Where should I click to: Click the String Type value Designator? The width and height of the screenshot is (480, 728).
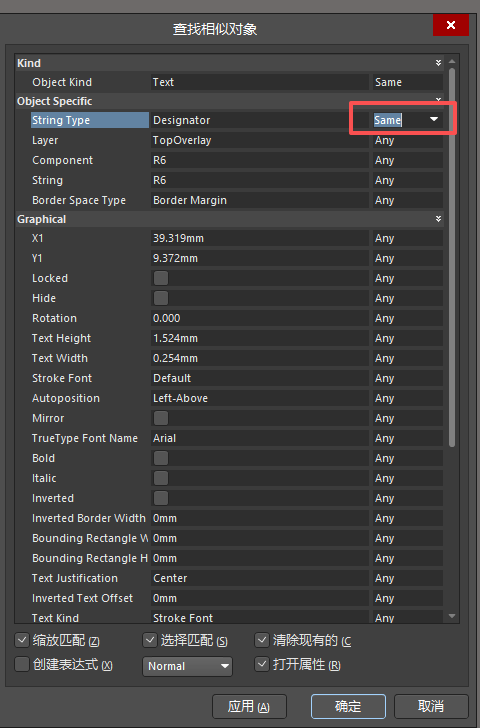click(259, 120)
